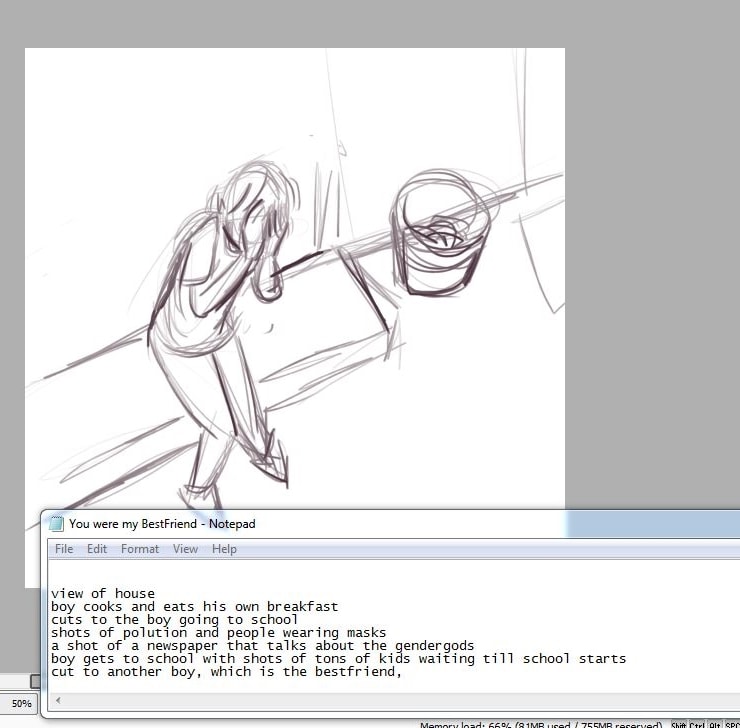Open the Edit menu in Notepad
This screenshot has width=740, height=728.
pyautogui.click(x=97, y=549)
